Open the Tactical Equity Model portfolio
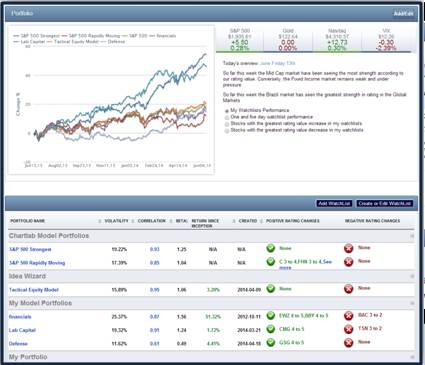 (34, 290)
